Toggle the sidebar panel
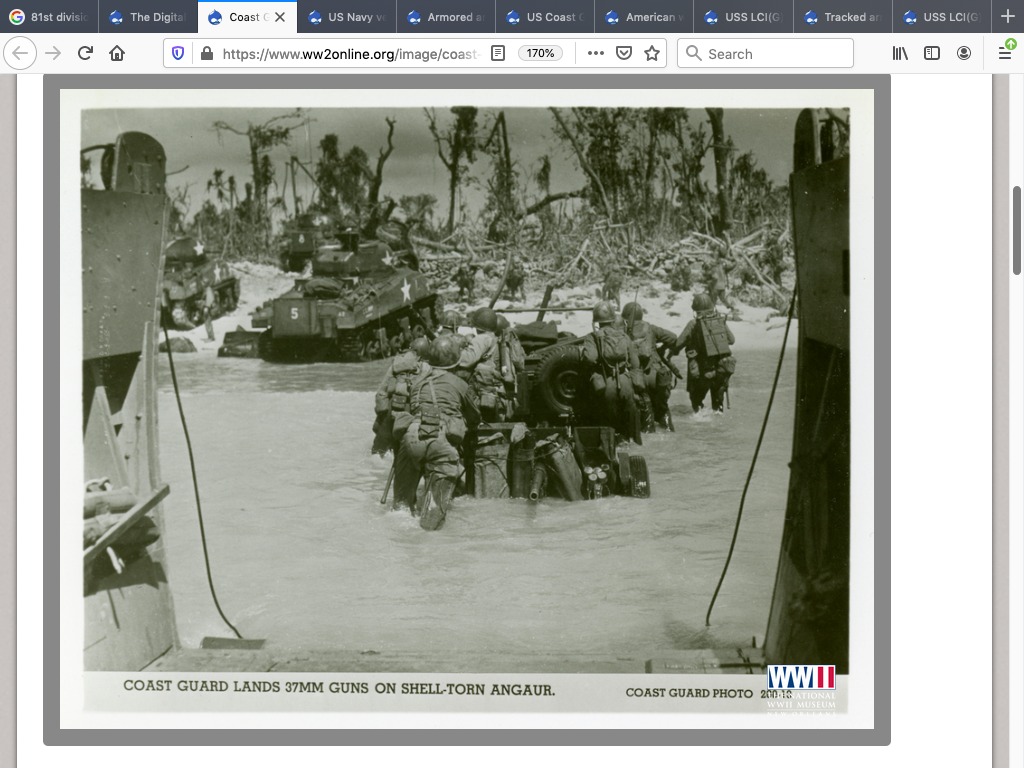This screenshot has width=1024, height=768. (x=932, y=54)
